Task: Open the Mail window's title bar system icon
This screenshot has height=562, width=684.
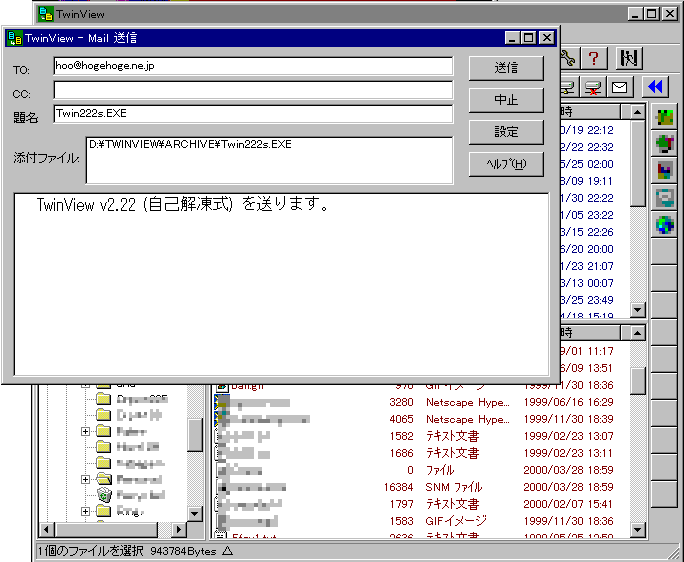Action: pos(15,38)
